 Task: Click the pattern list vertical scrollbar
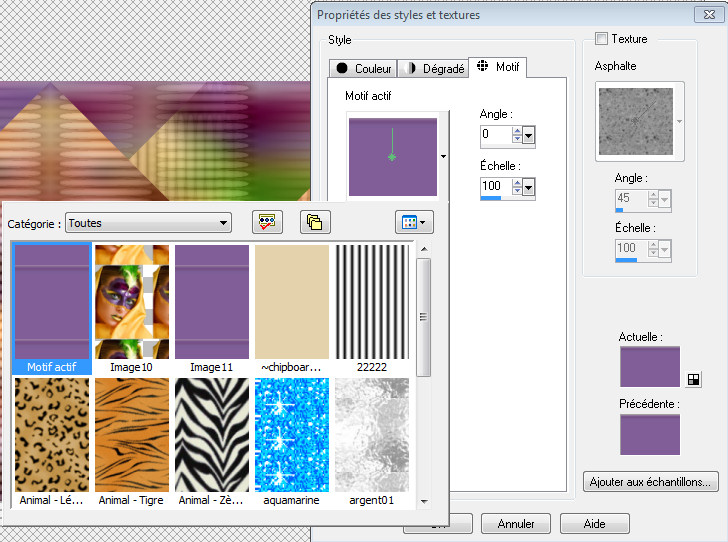tap(424, 317)
